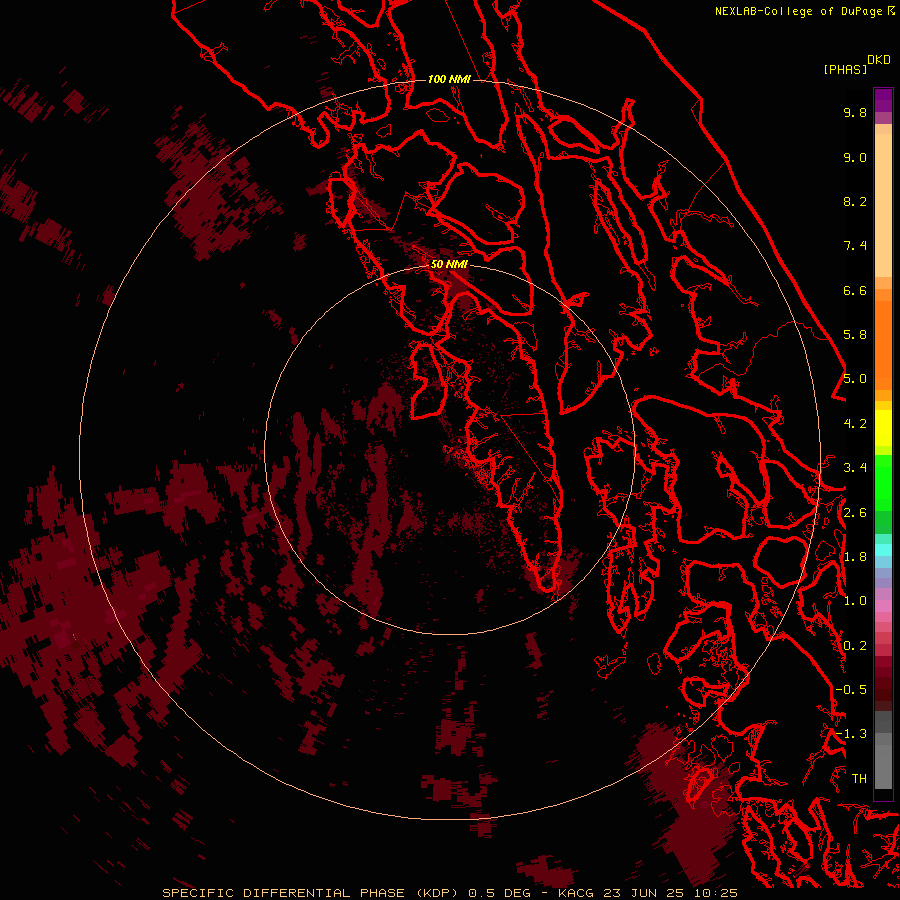This screenshot has width=900, height=900.
Task: Click the purple top segment of color bar
Action: pyautogui.click(x=883, y=100)
